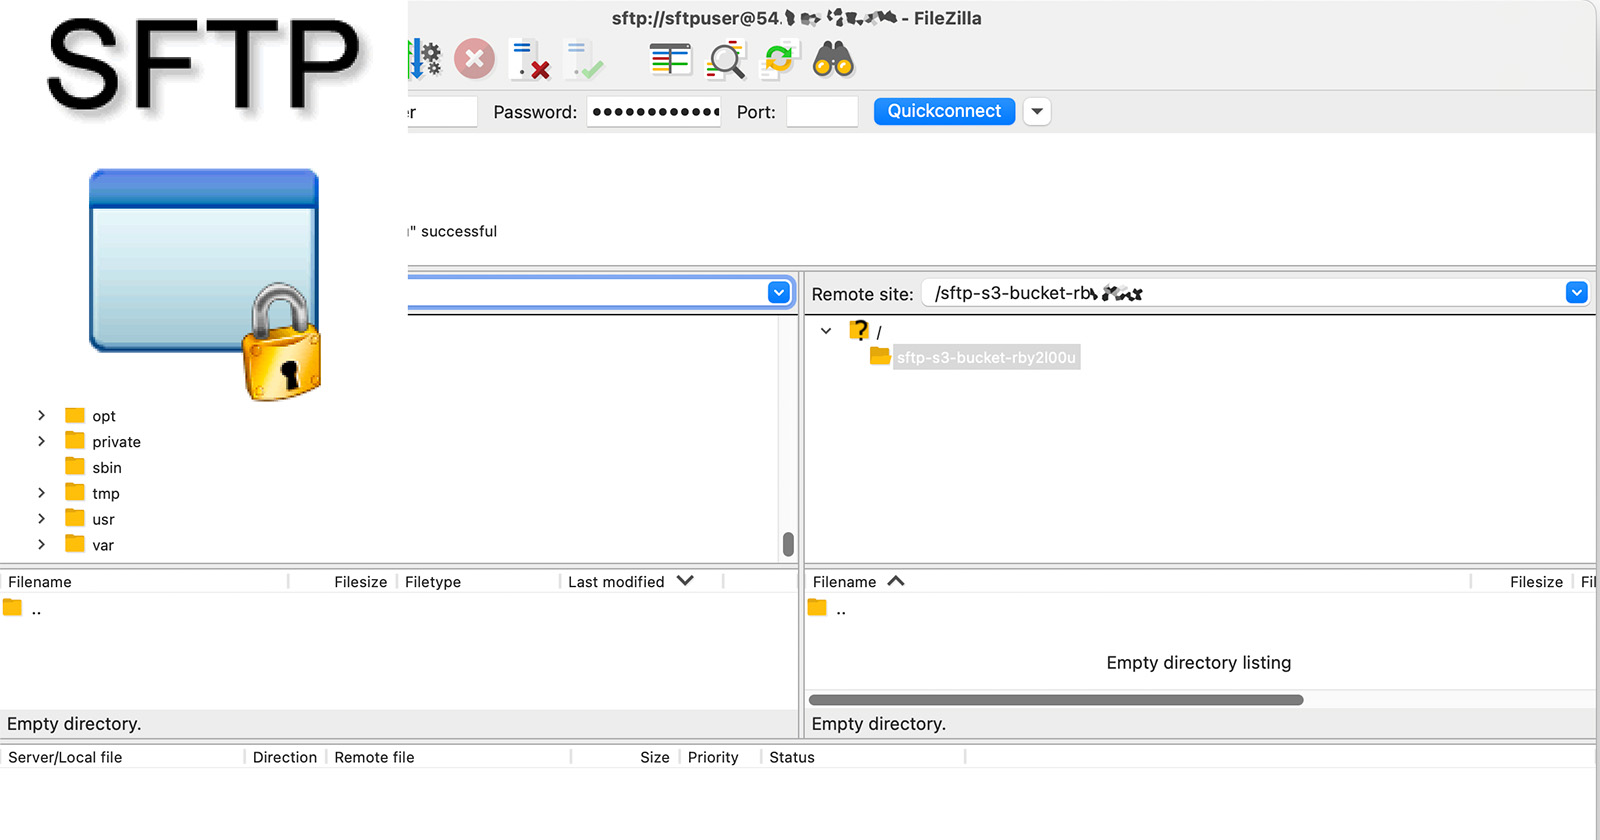Image resolution: width=1600 pixels, height=840 pixels.
Task: Click the process queue toolbar icon
Action: click(x=424, y=60)
